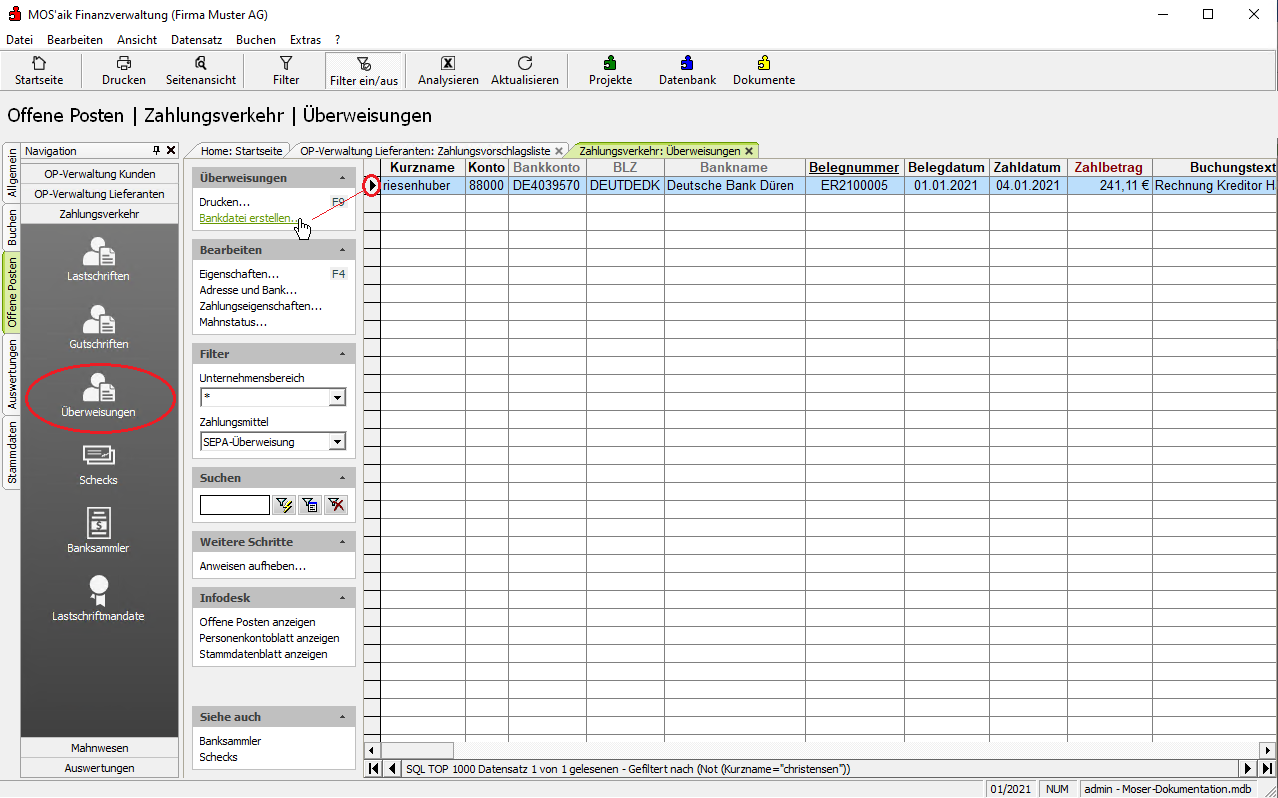
Task: Click Anweisen aufheben... link
Action: [253, 566]
